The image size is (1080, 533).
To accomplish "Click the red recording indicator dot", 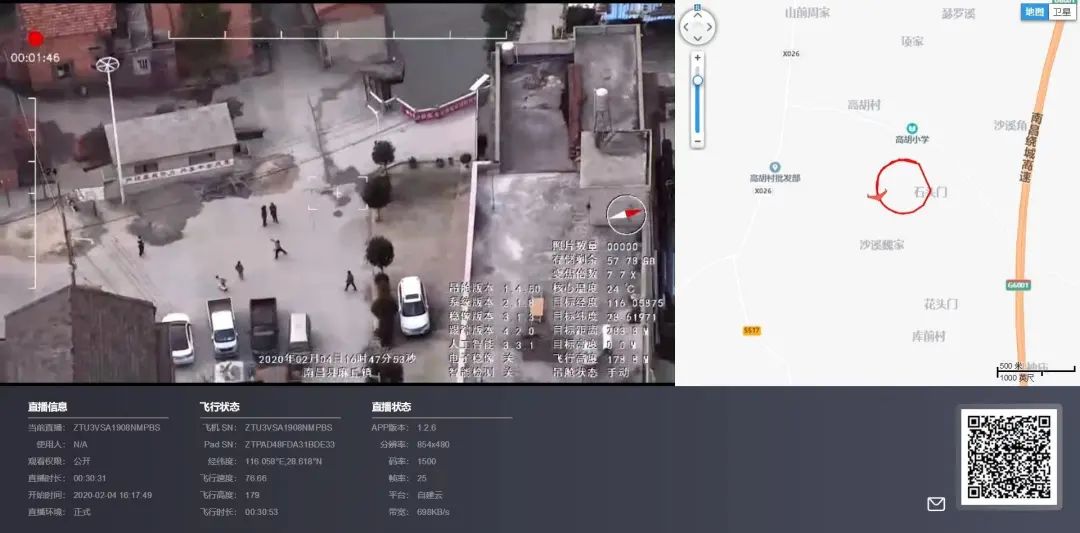I will 35,39.
